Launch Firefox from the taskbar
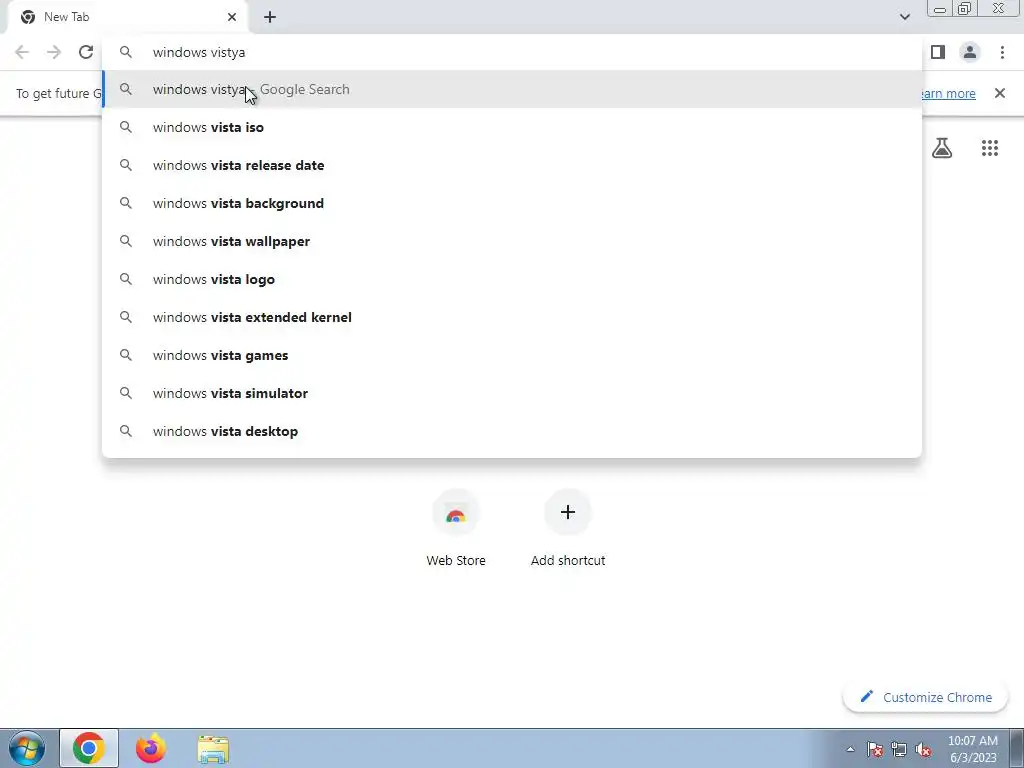The image size is (1024, 768). pyautogui.click(x=151, y=748)
